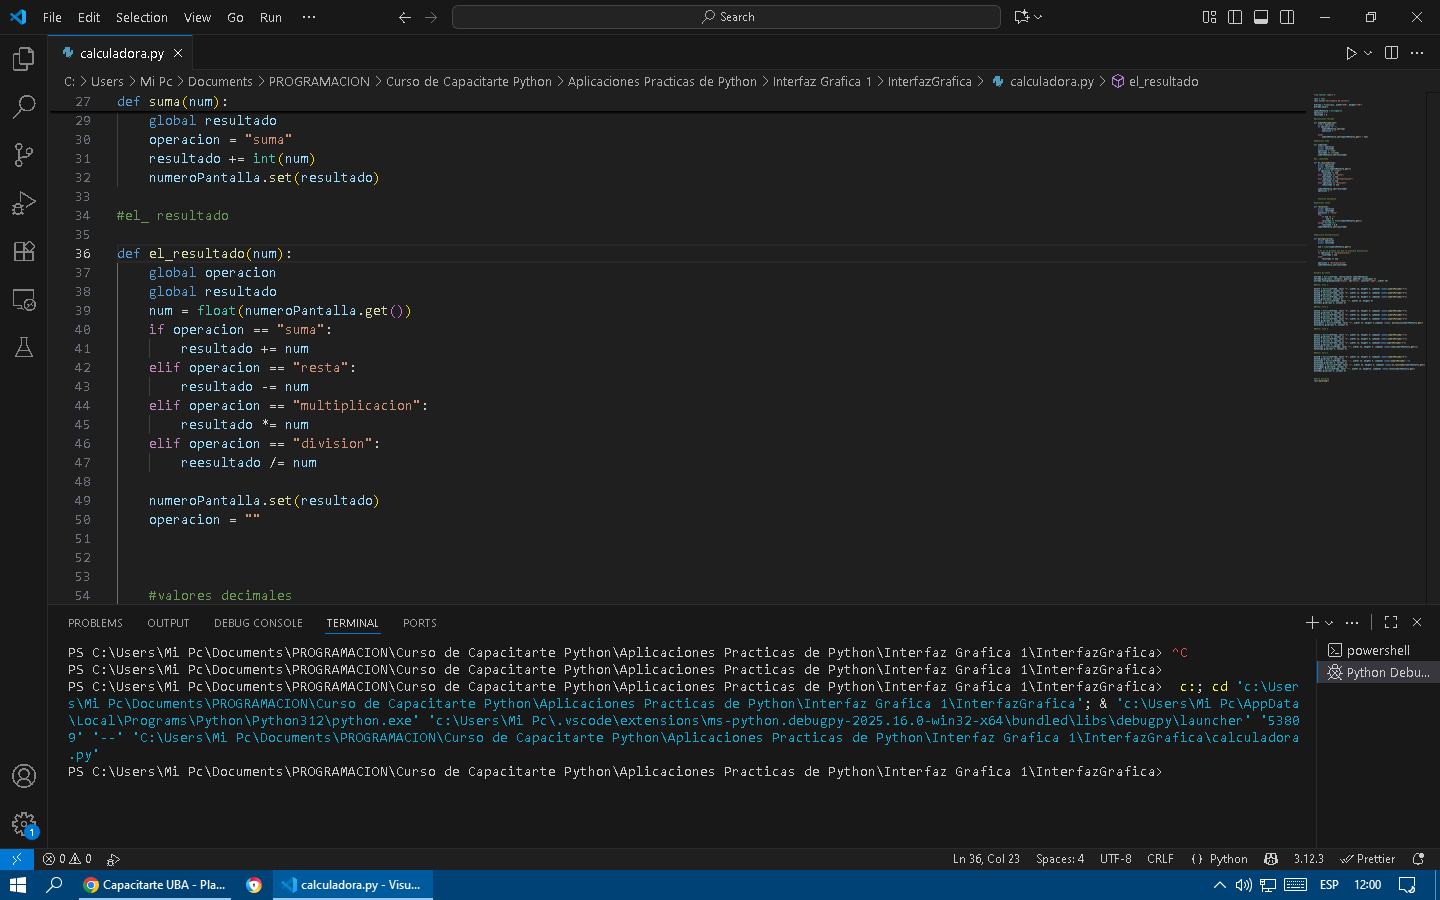Open the Testing flask icon view

(24, 347)
